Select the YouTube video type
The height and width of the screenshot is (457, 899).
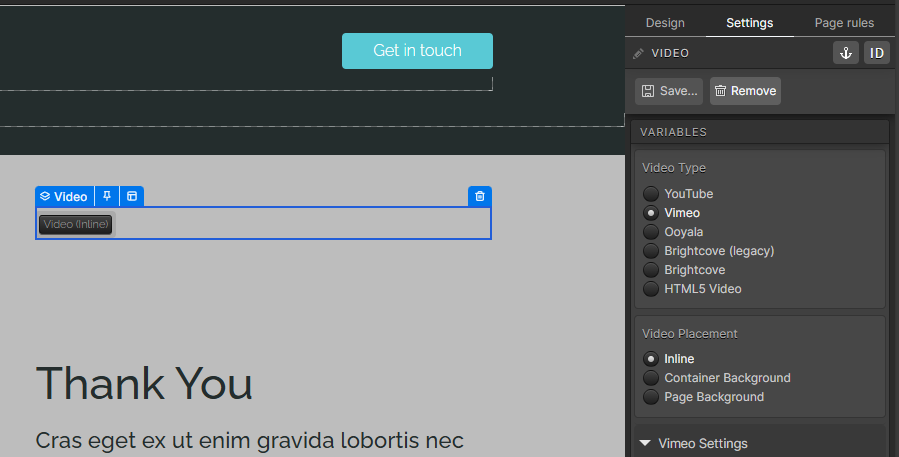coord(651,194)
